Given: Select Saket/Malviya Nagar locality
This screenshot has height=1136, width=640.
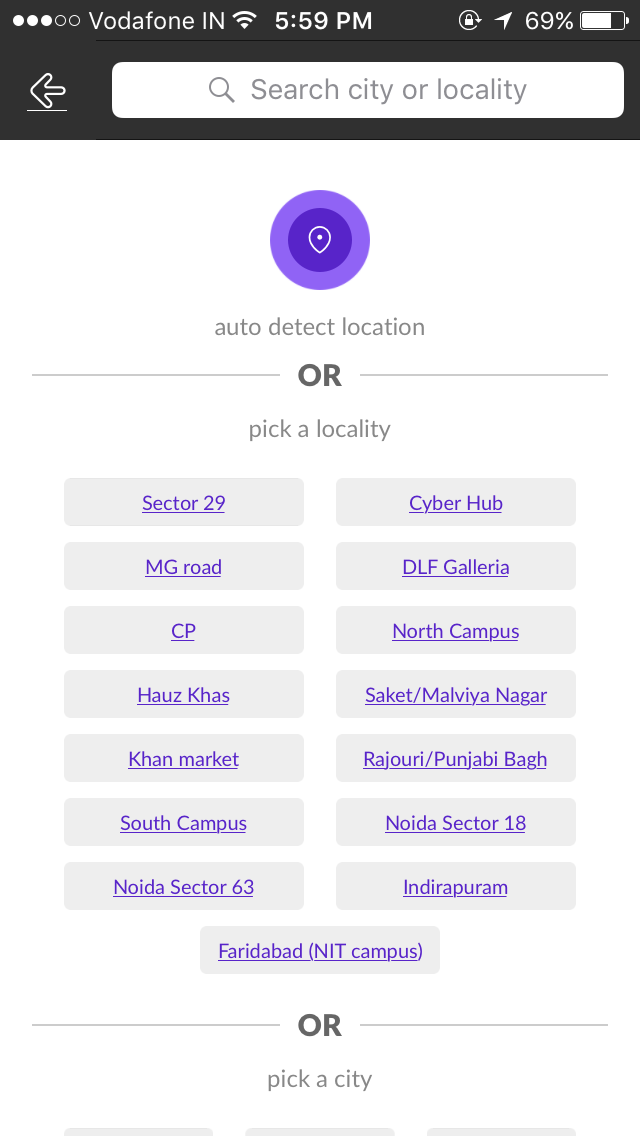Looking at the screenshot, I should (x=456, y=695).
